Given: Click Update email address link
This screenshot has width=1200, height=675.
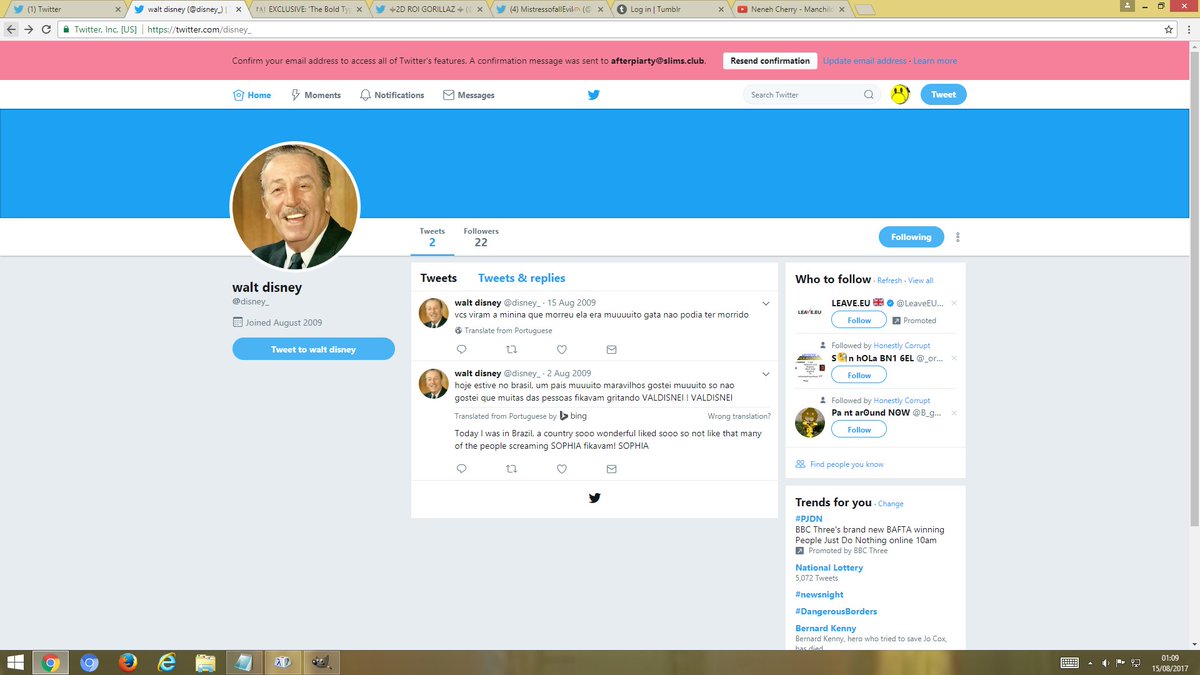Looking at the screenshot, I should pyautogui.click(x=865, y=61).
